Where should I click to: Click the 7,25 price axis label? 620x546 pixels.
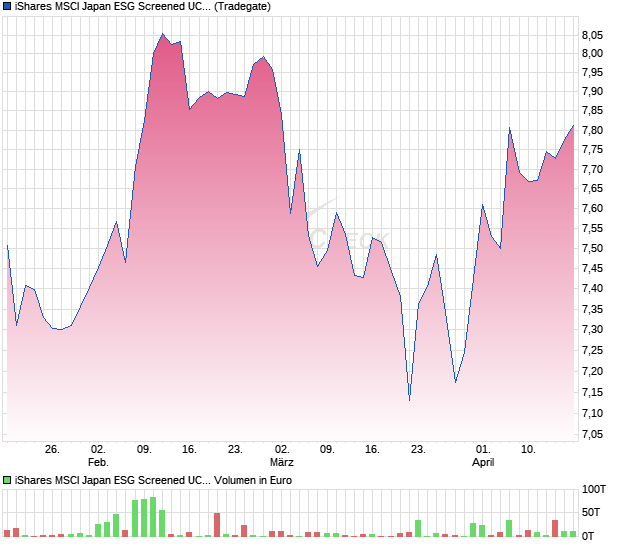click(592, 350)
